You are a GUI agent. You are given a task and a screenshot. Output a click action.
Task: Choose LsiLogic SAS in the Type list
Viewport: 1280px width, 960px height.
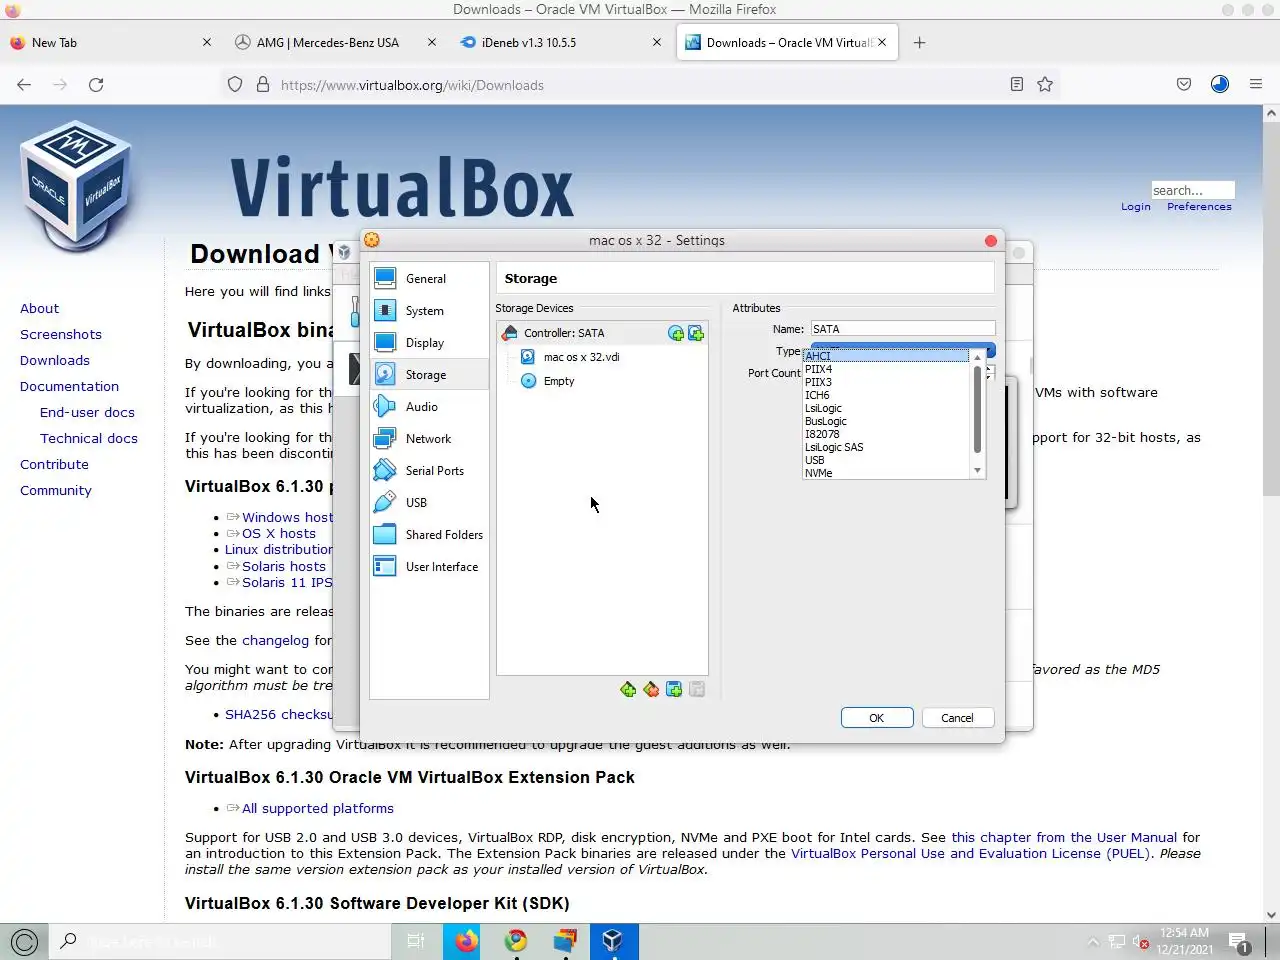887,447
